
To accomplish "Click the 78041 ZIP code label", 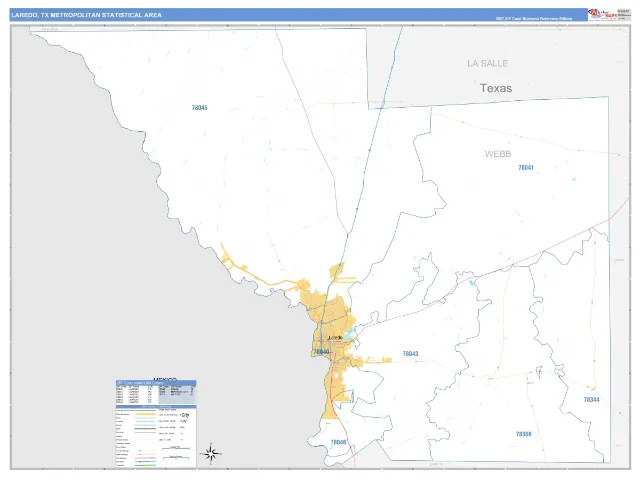I will click(526, 167).
